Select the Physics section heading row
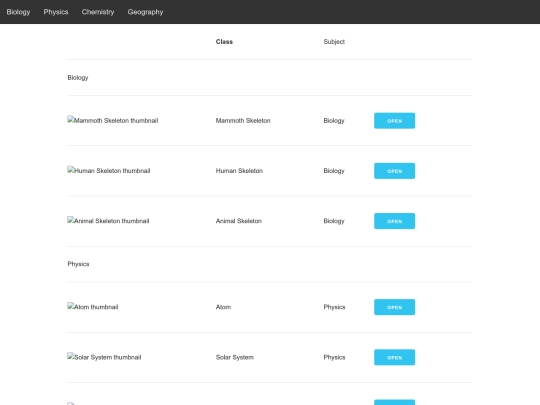Screen dimensions: 540x405 tap(270, 264)
